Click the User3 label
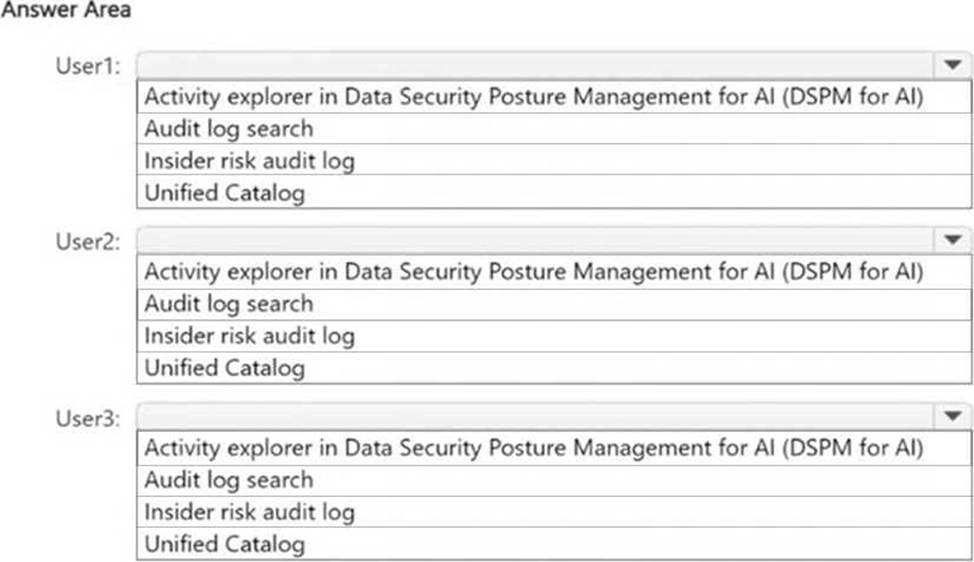 [x=89, y=417]
